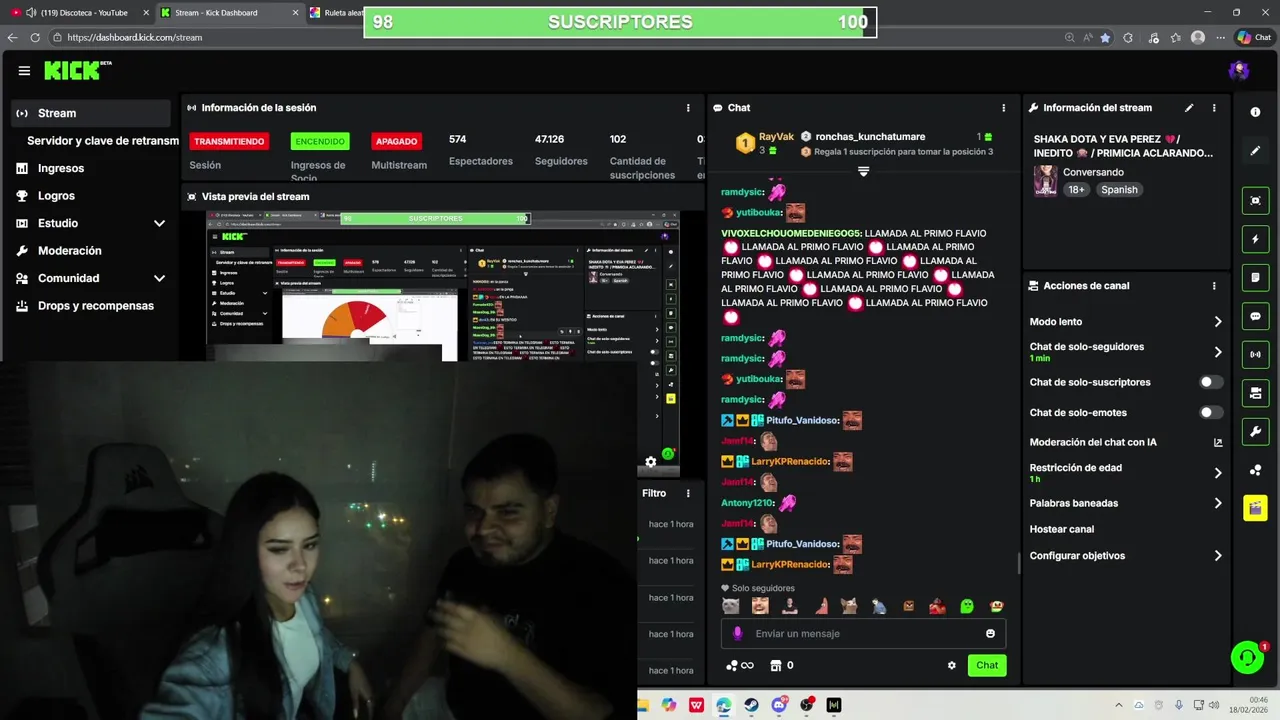Image resolution: width=1280 pixels, height=720 pixels.
Task: Click the Spanish language tag
Action: [1119, 190]
